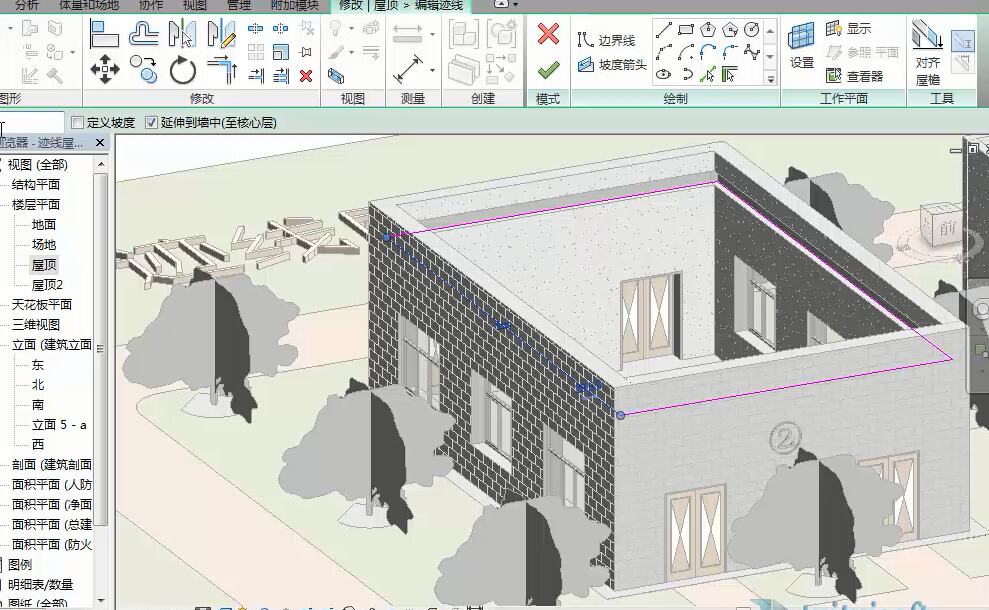Switch to the 附加模块 ribbon tab
Image resolution: width=989 pixels, height=610 pixels.
(295, 6)
